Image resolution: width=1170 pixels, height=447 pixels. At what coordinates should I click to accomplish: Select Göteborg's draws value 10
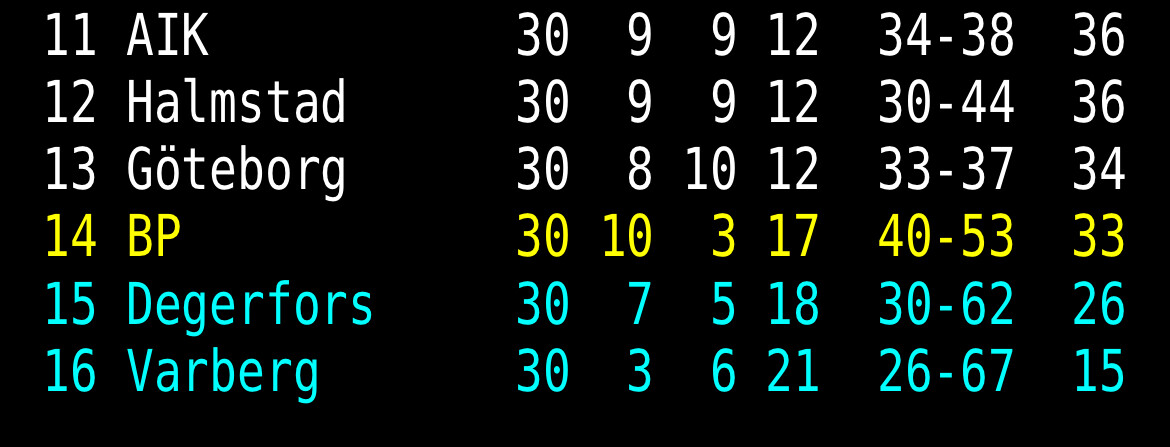tap(710, 170)
